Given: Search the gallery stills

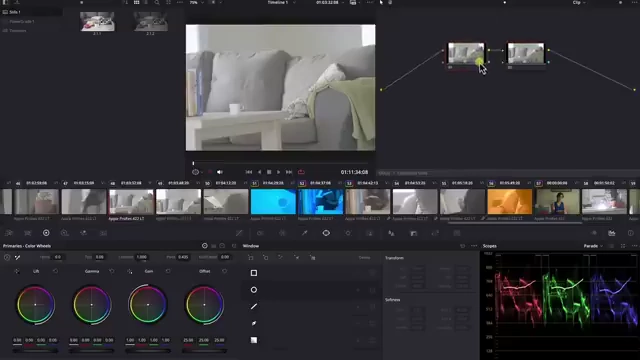Looking at the screenshot, I should [x=157, y=2].
